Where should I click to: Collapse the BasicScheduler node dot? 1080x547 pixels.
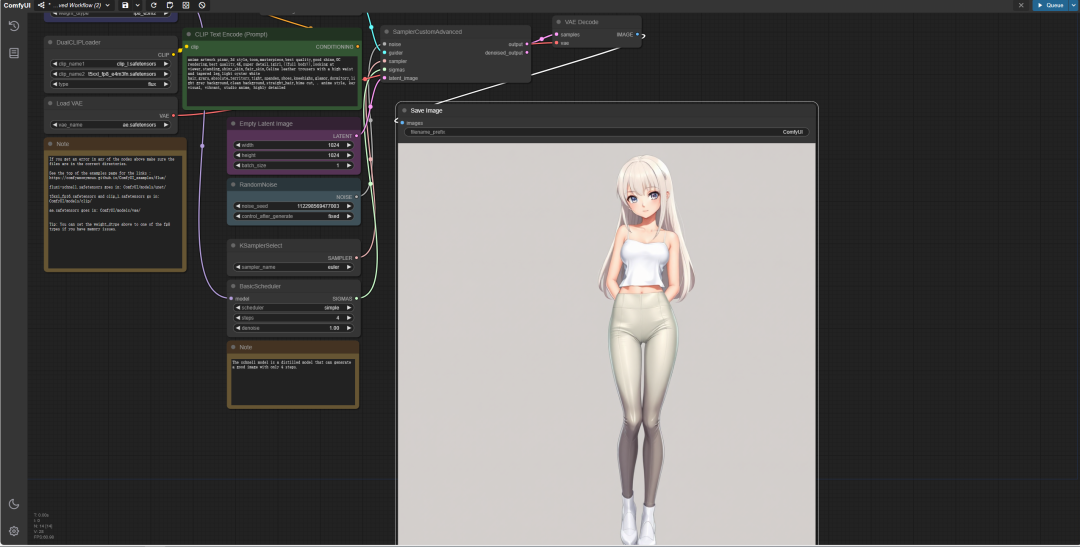(x=233, y=286)
